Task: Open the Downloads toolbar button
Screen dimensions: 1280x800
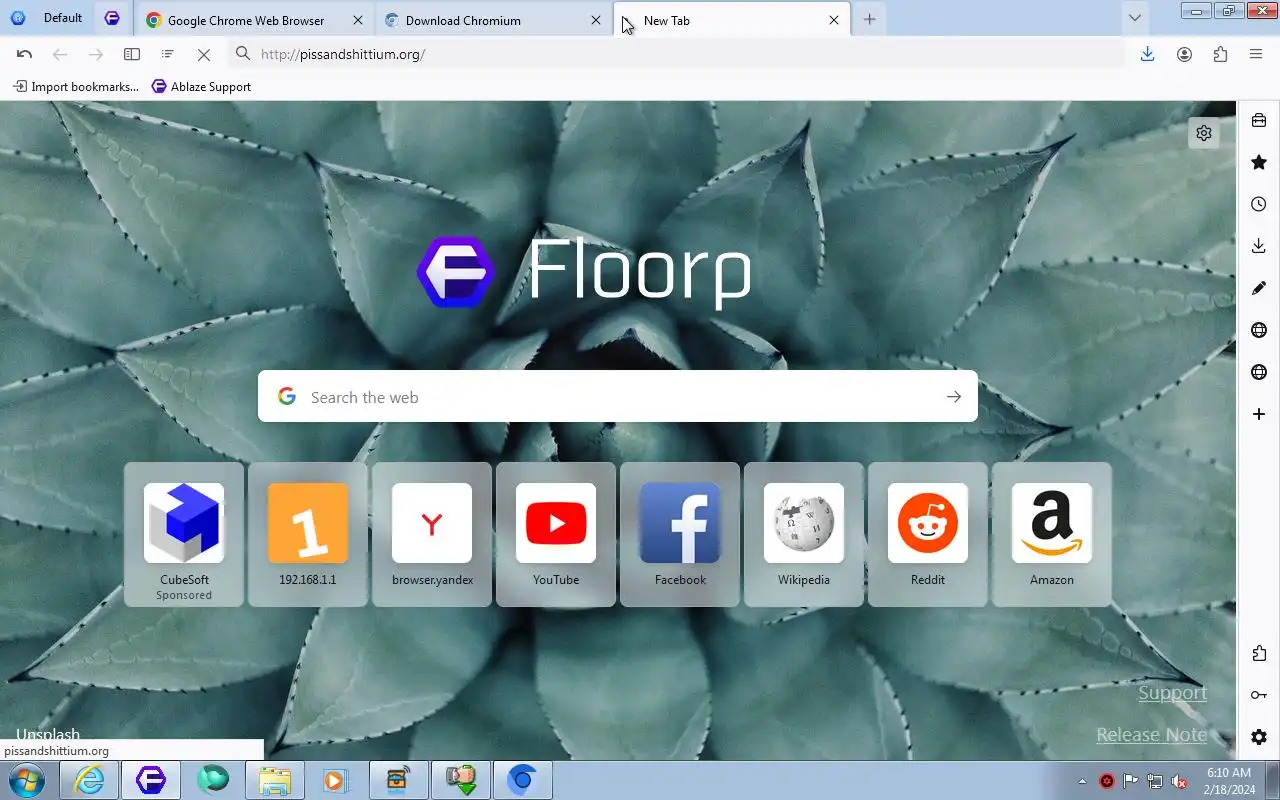Action: click(x=1148, y=54)
